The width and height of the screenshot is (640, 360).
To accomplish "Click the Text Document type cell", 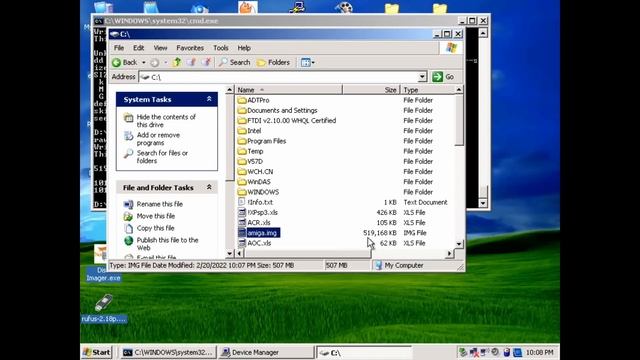I will [425, 202].
